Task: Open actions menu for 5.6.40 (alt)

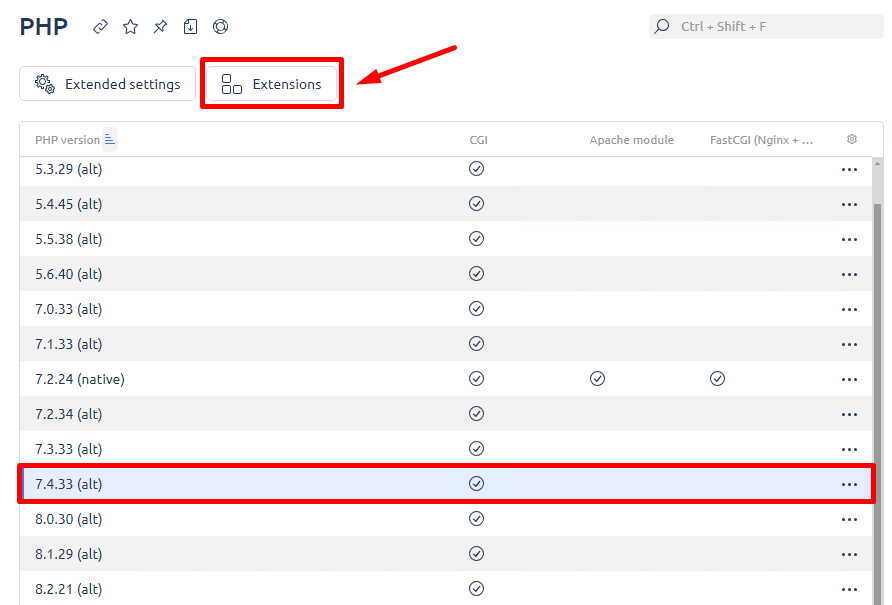Action: 849,274
